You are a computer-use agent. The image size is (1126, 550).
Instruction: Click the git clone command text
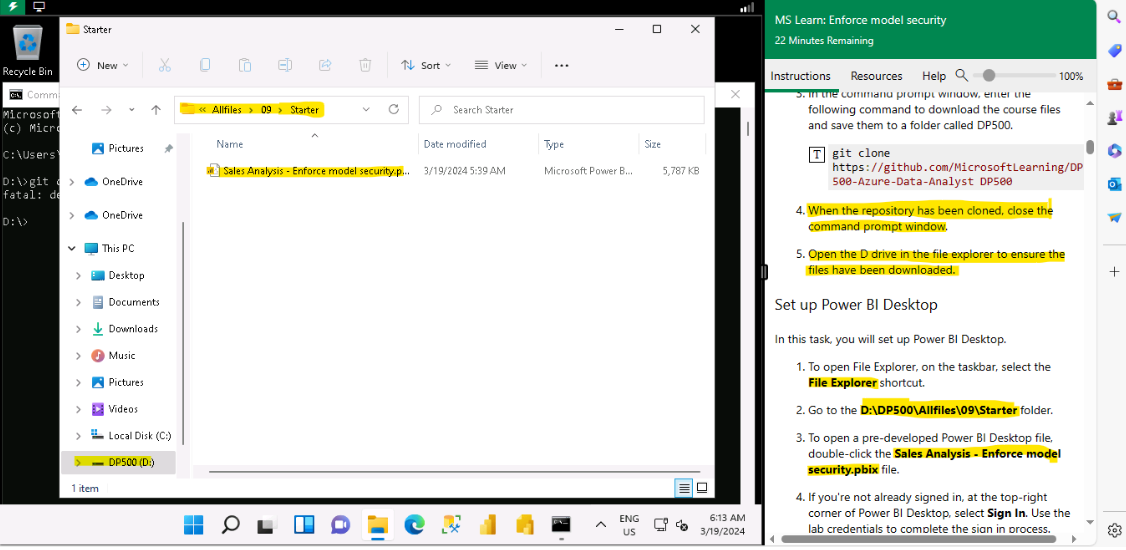pos(957,167)
